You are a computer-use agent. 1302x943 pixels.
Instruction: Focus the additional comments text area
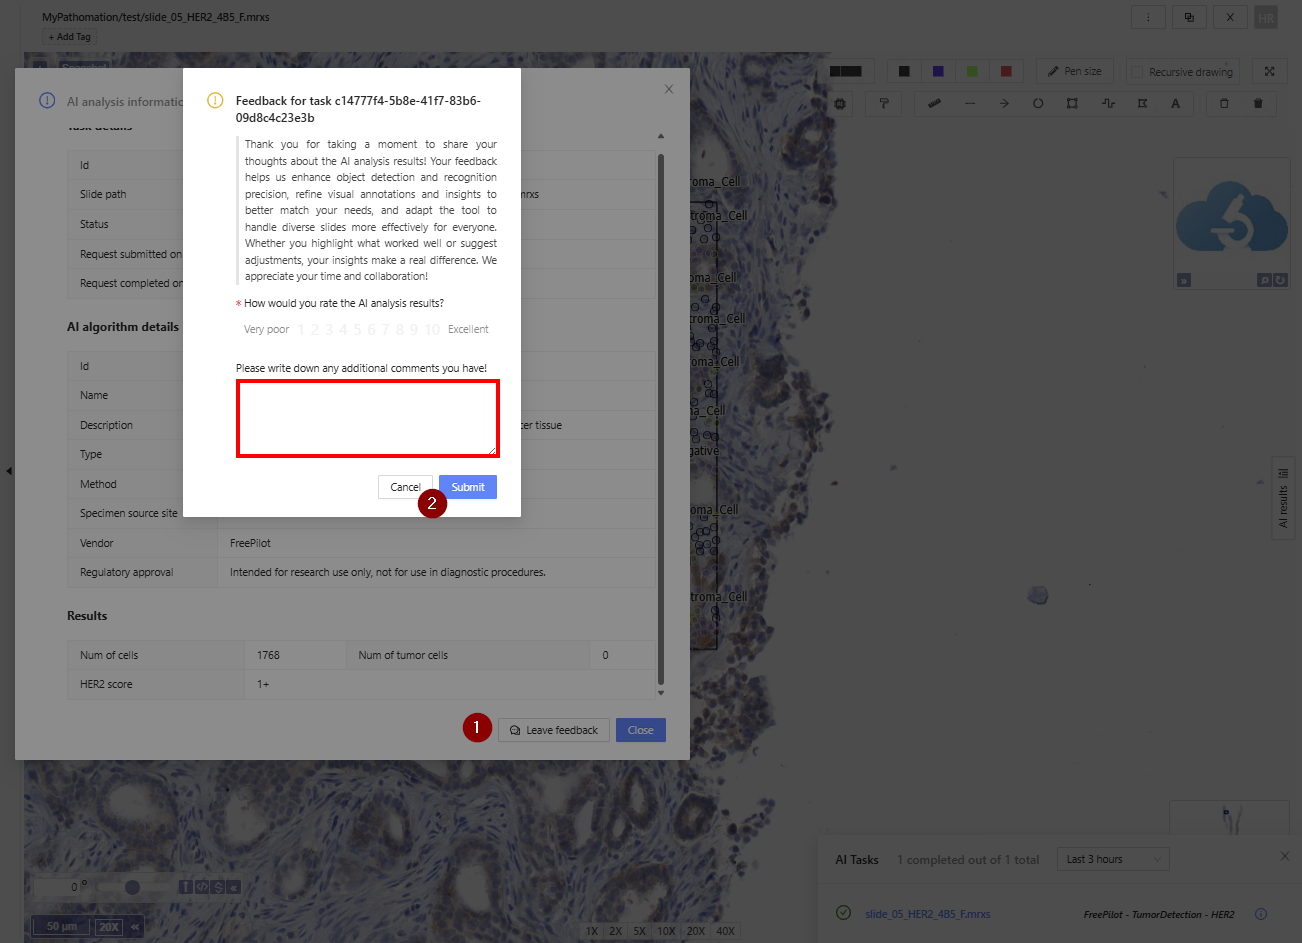[x=367, y=418]
